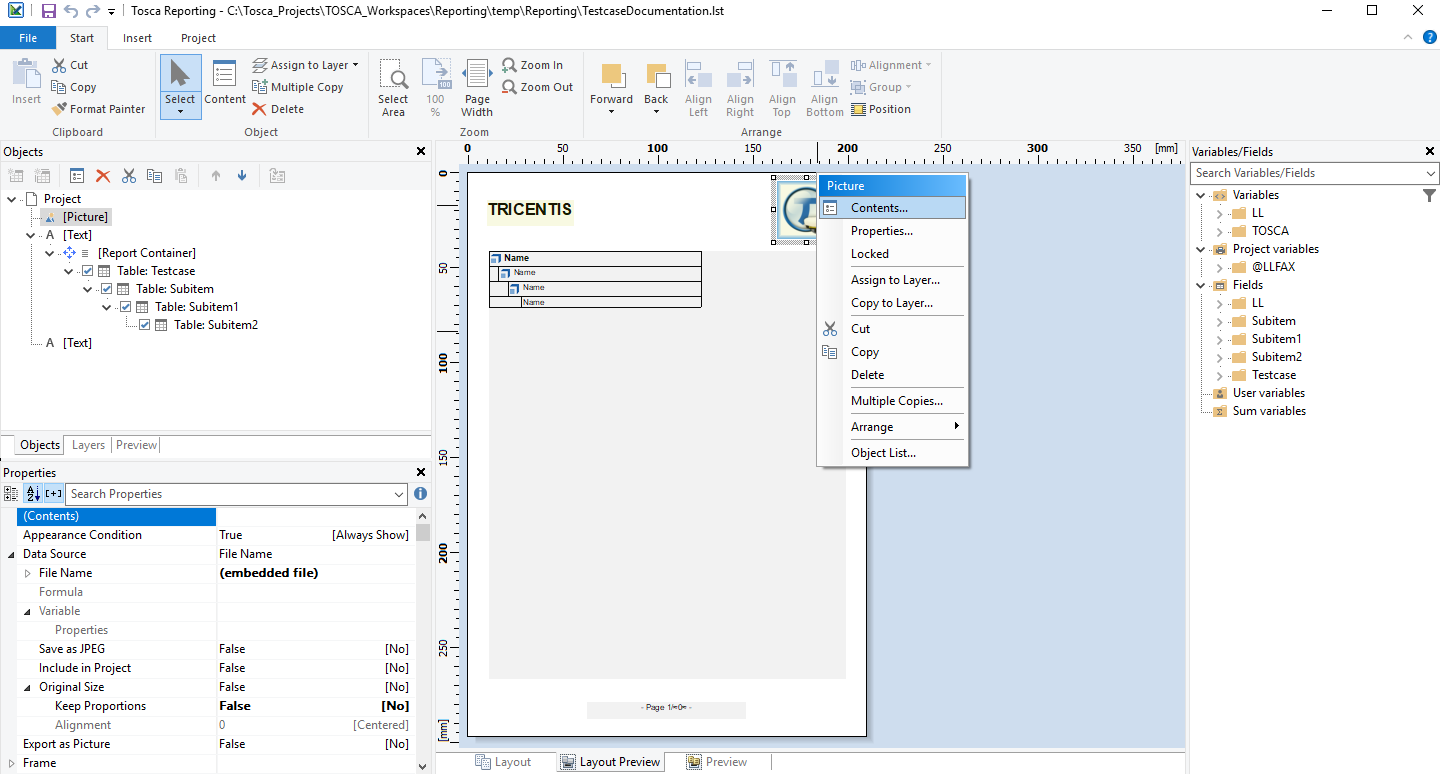
Task: Click in the Search Properties field
Action: click(x=230, y=494)
